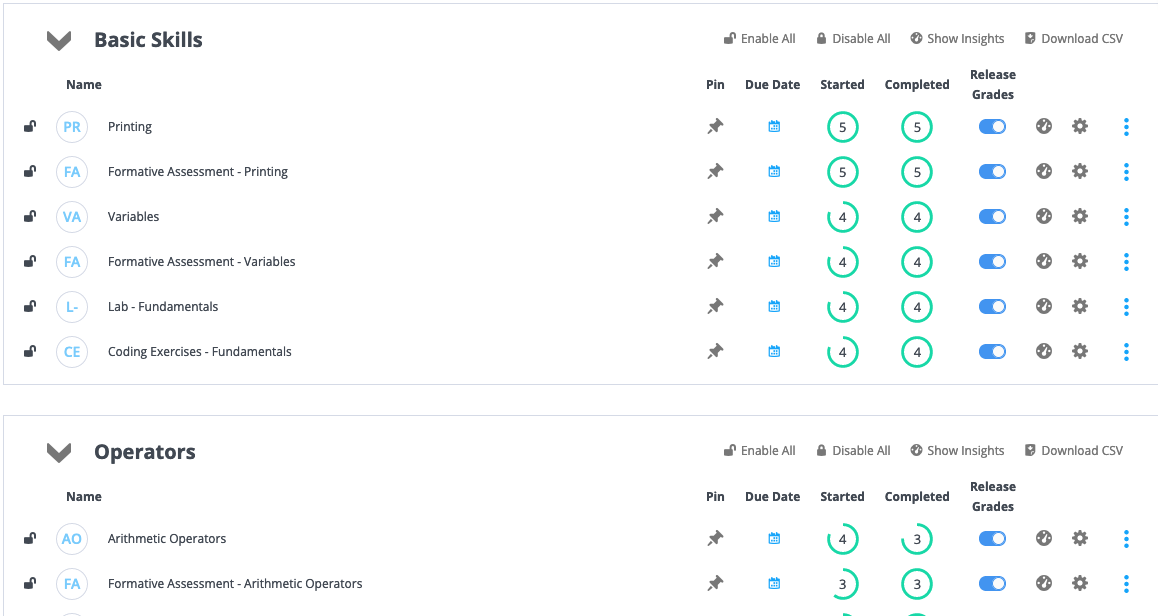This screenshot has width=1158, height=616.
Task: Toggle Release Grades for Printing
Action: click(993, 127)
